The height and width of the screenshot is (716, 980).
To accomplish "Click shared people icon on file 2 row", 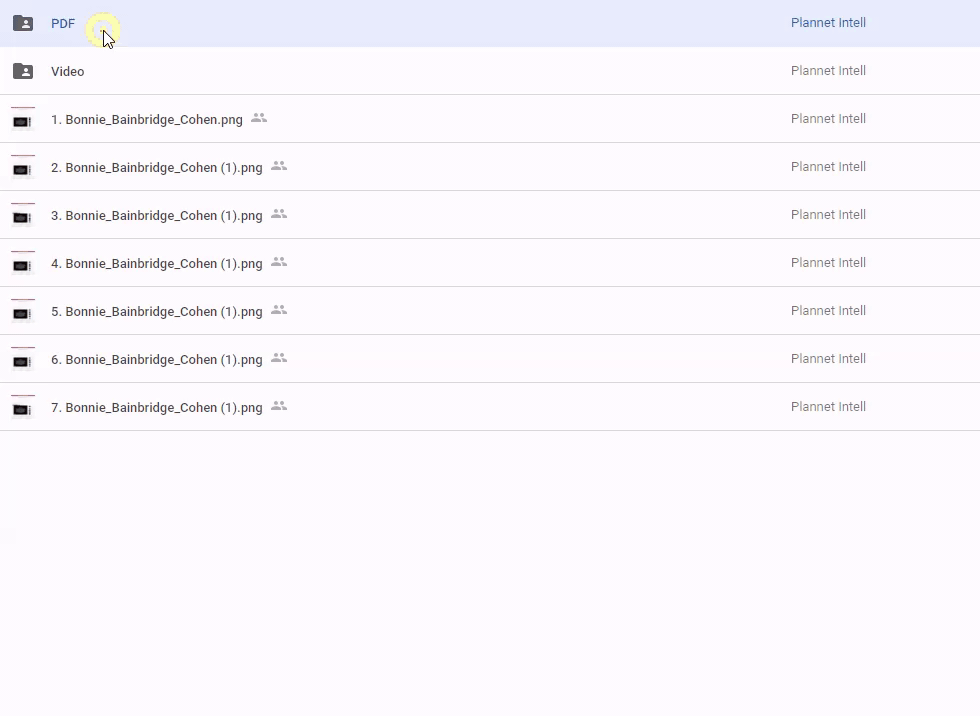I will click(279, 166).
